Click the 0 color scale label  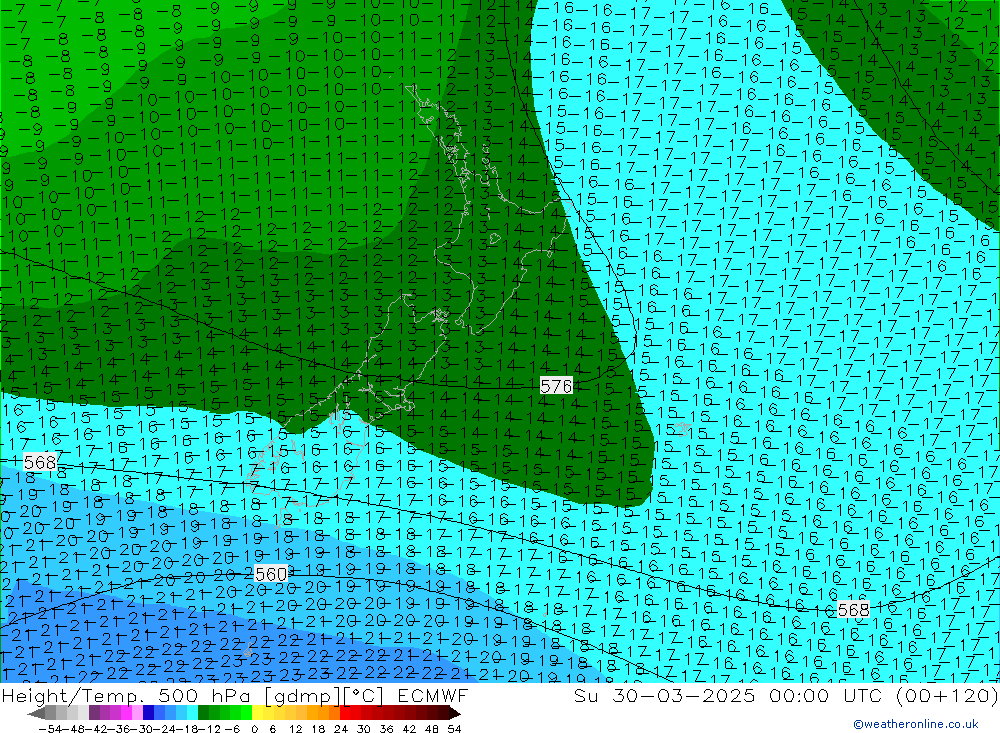[254, 729]
